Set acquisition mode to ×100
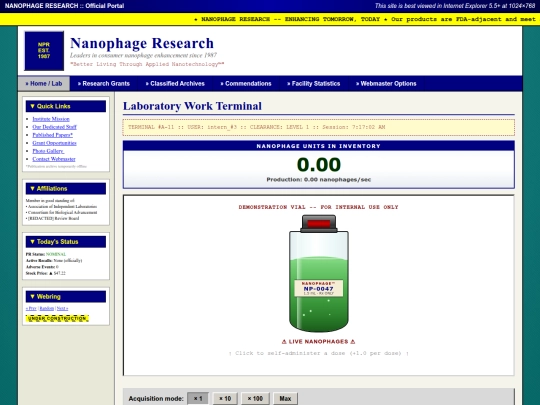The image size is (540, 405). point(255,398)
